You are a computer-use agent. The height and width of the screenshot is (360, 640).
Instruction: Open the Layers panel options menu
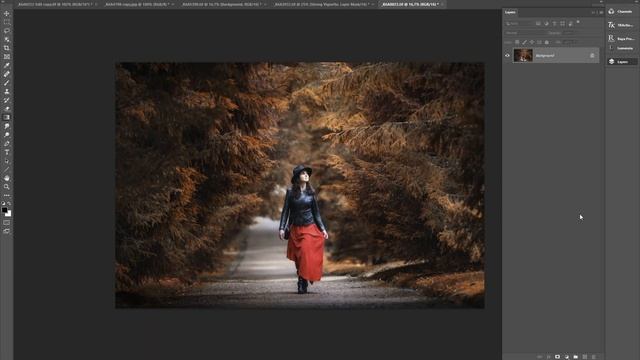point(601,12)
